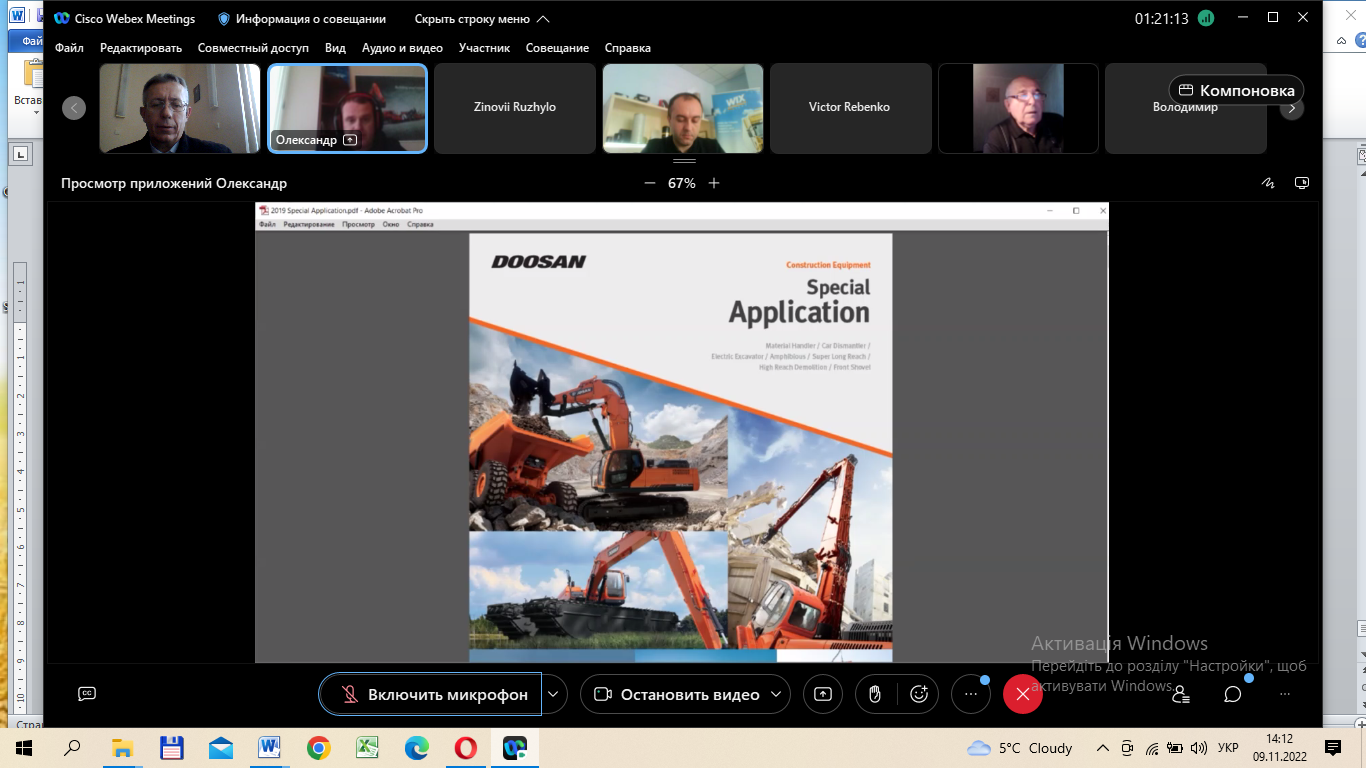Viewport: 1366px width, 768px height.
Task: Open the weather widget showing 5°C Cloudy
Action: tap(1020, 748)
